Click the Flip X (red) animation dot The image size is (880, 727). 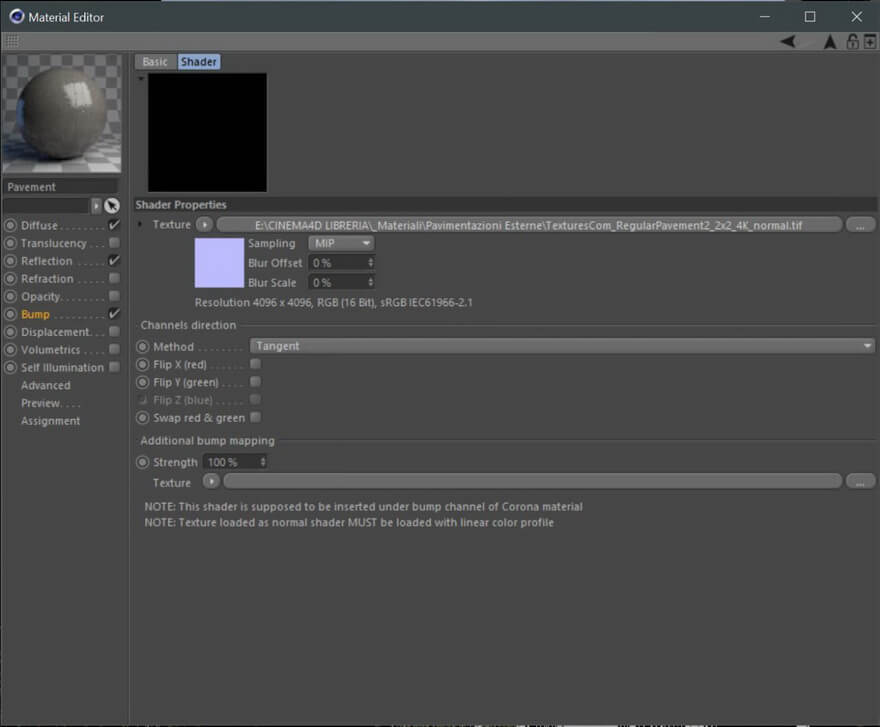point(143,365)
